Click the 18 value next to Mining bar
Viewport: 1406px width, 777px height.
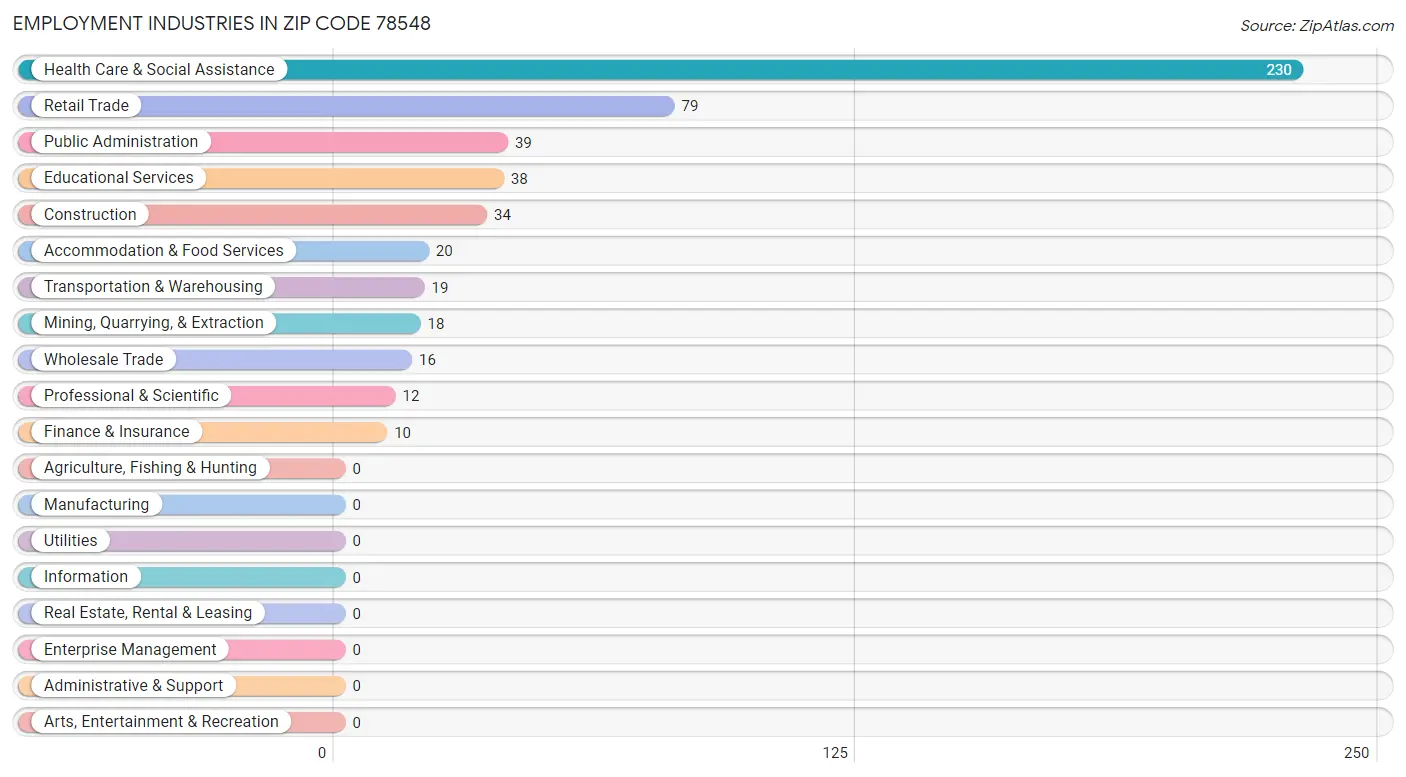coord(436,323)
